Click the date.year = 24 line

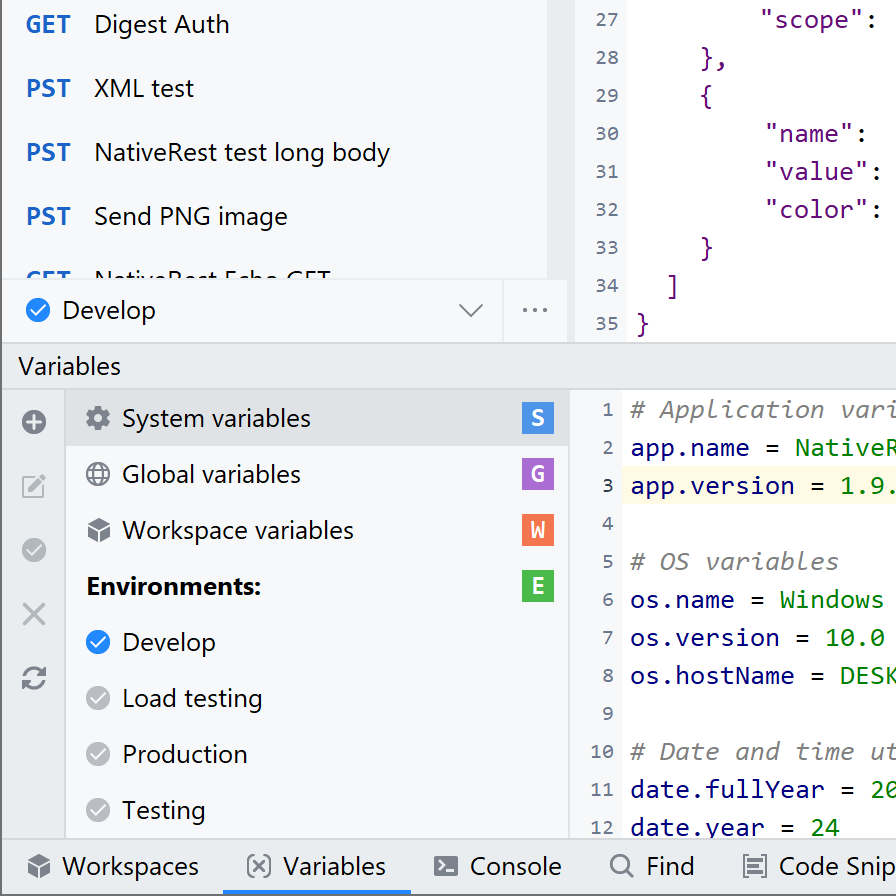(735, 826)
